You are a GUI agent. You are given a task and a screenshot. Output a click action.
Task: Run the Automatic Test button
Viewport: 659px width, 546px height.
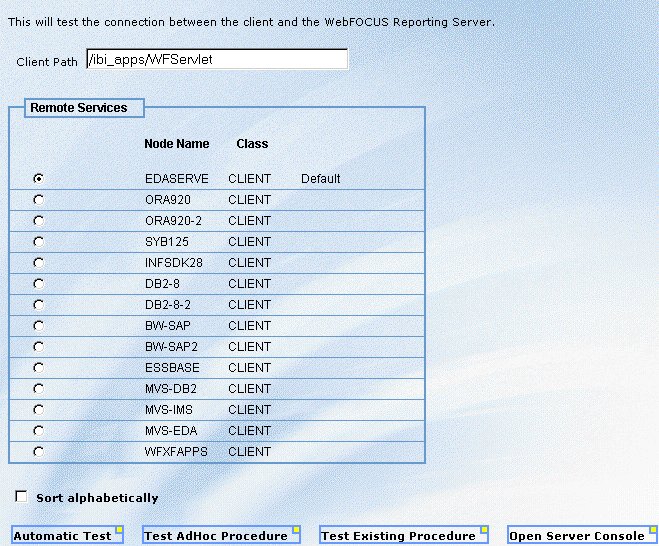67,535
